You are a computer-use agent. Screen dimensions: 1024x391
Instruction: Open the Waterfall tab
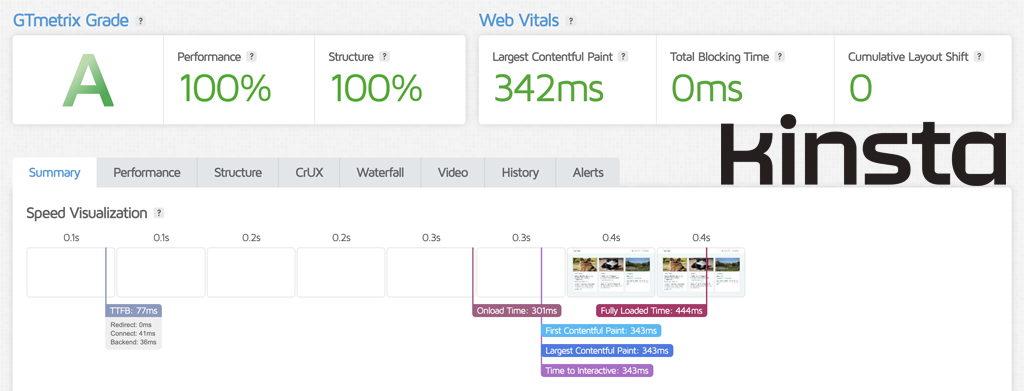click(380, 173)
